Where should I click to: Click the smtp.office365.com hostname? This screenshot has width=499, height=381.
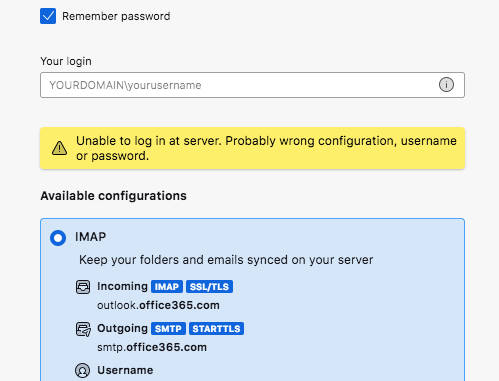click(x=152, y=347)
